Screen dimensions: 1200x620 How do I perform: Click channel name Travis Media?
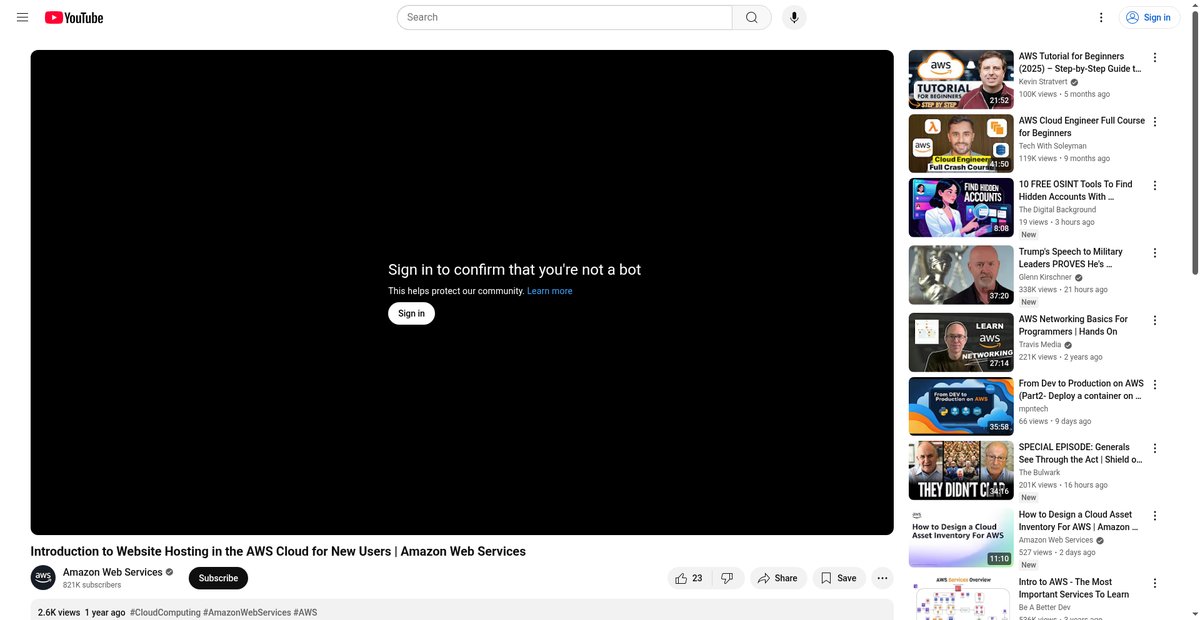[1040, 345]
